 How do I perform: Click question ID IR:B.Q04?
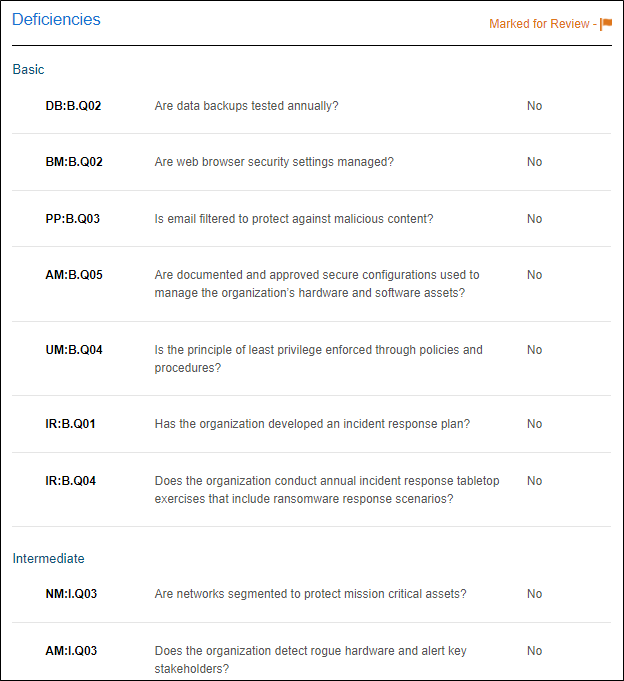(x=70, y=481)
